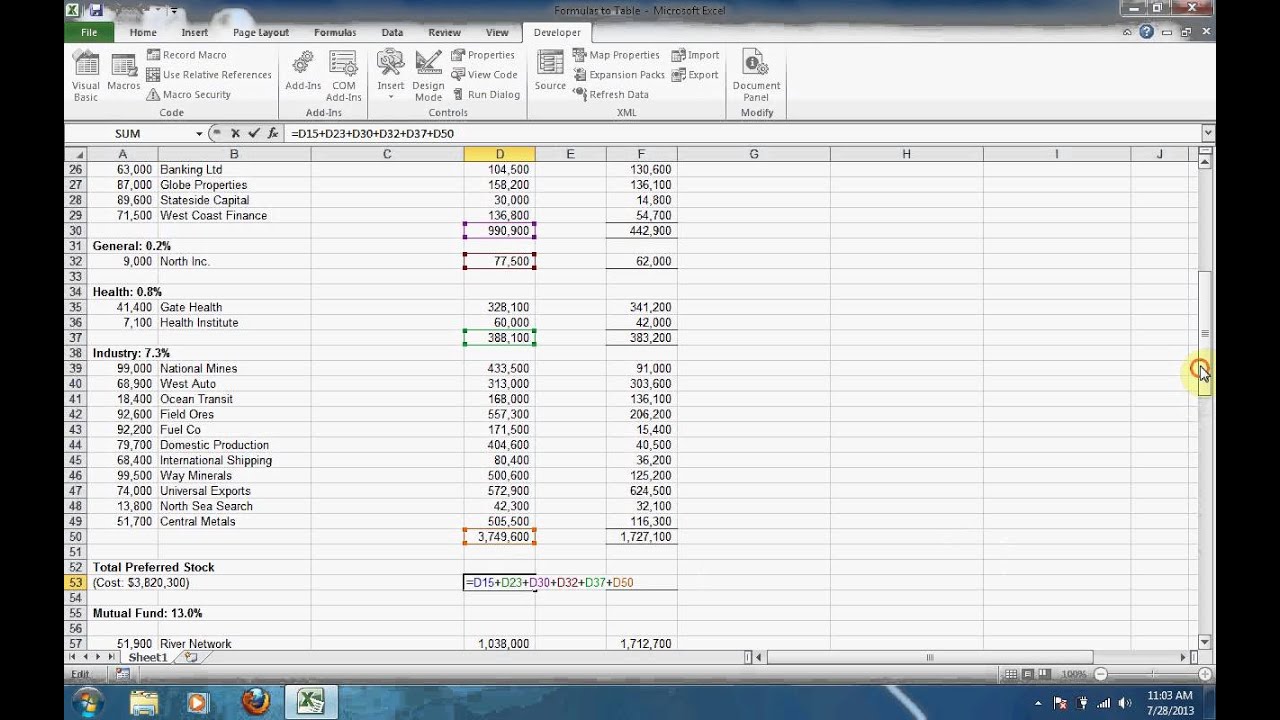Select column D header

click(x=499, y=154)
